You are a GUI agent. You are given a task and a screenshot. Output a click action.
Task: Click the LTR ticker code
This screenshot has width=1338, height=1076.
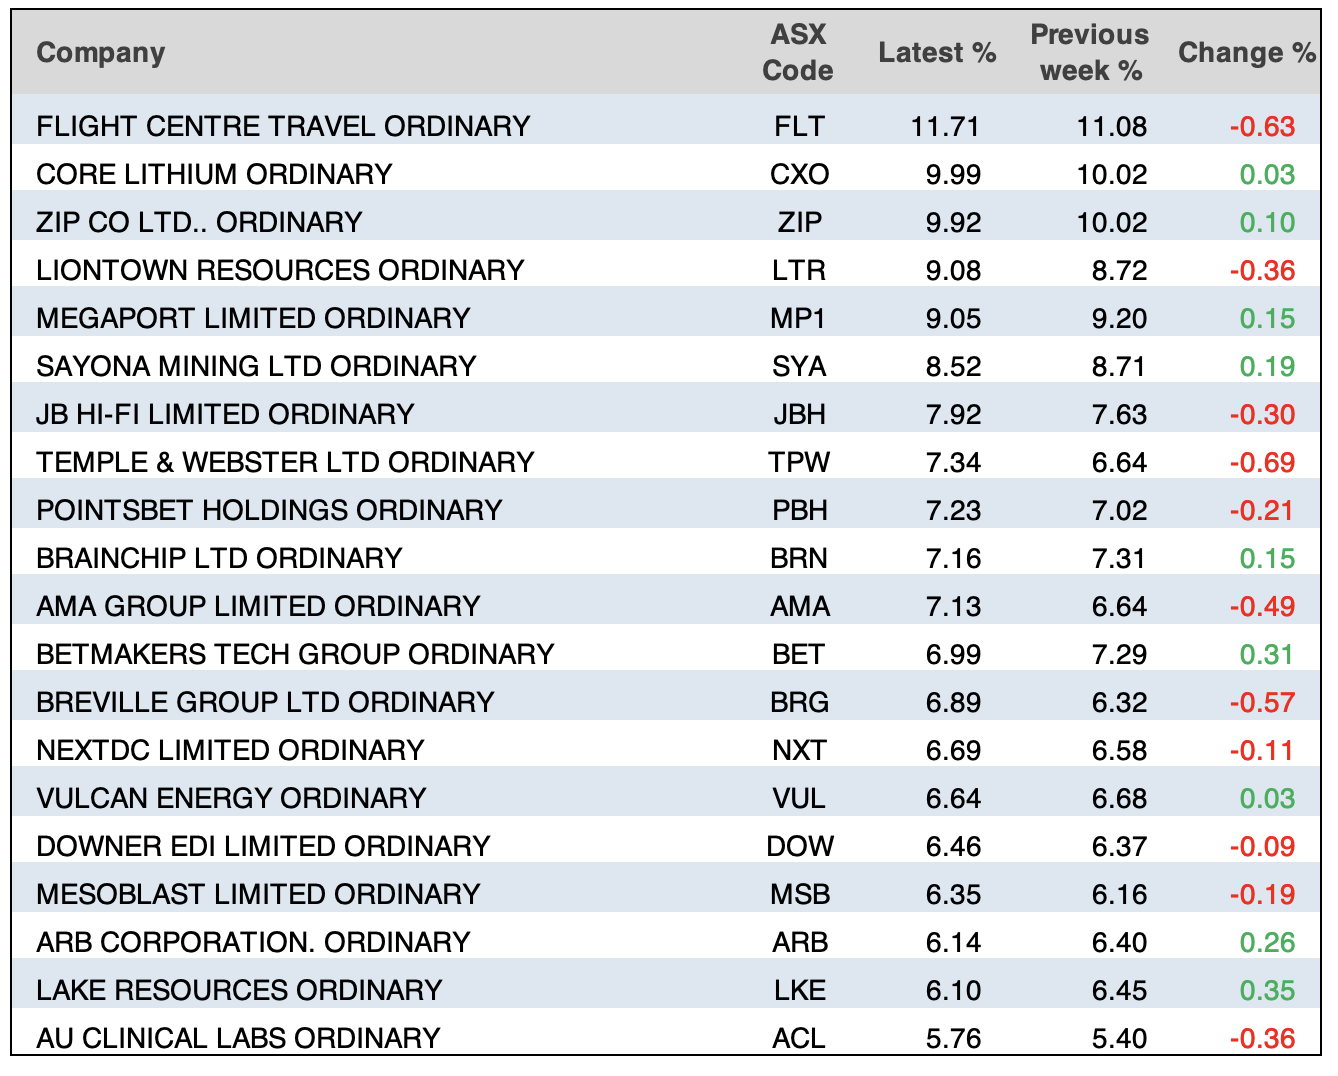799,270
